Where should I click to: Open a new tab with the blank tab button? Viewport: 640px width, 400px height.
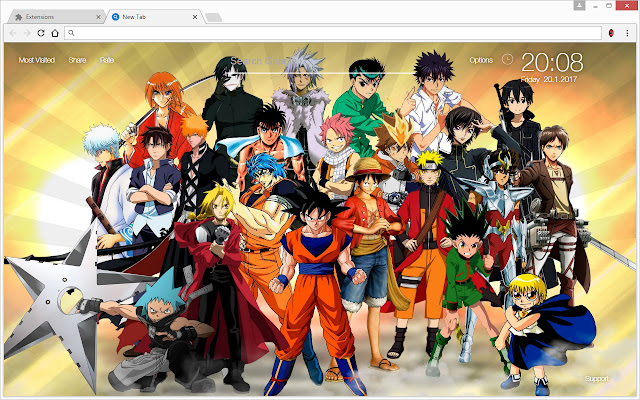pyautogui.click(x=213, y=17)
